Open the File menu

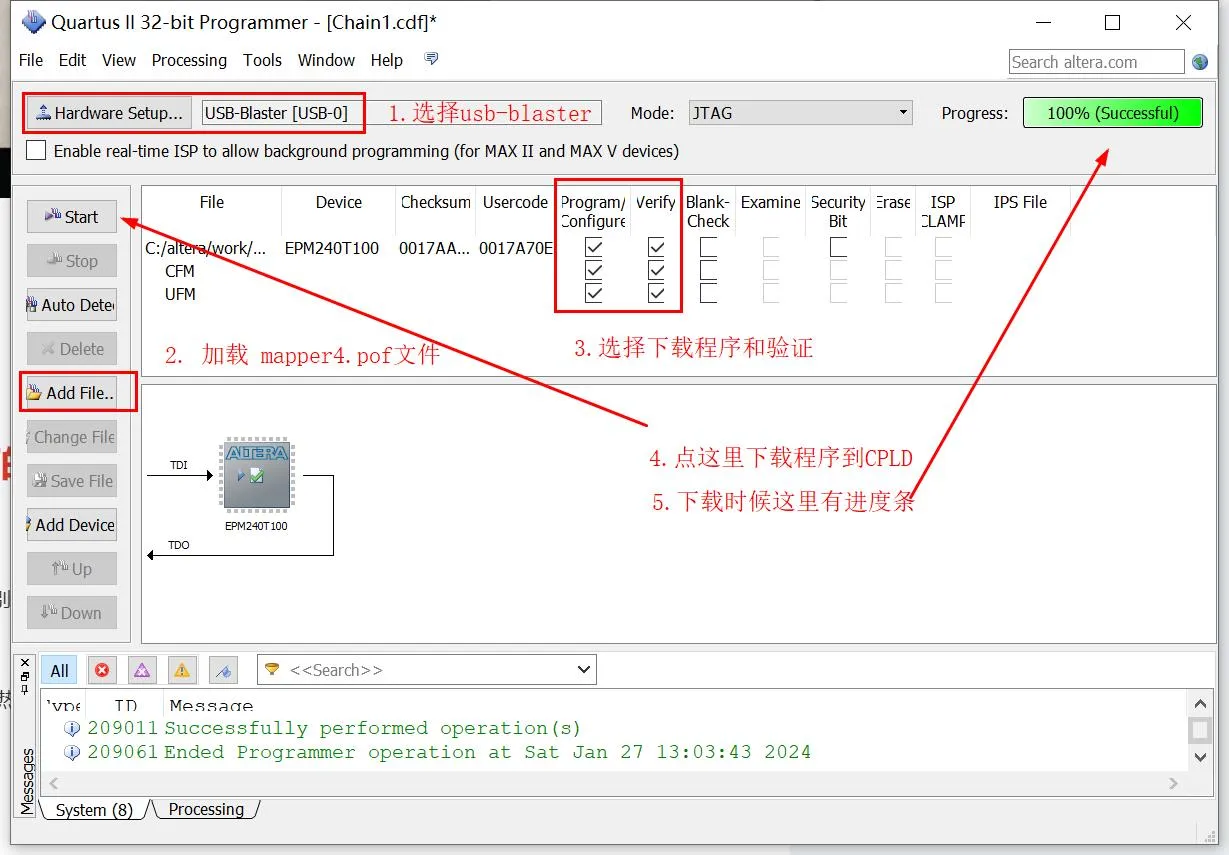(31, 60)
